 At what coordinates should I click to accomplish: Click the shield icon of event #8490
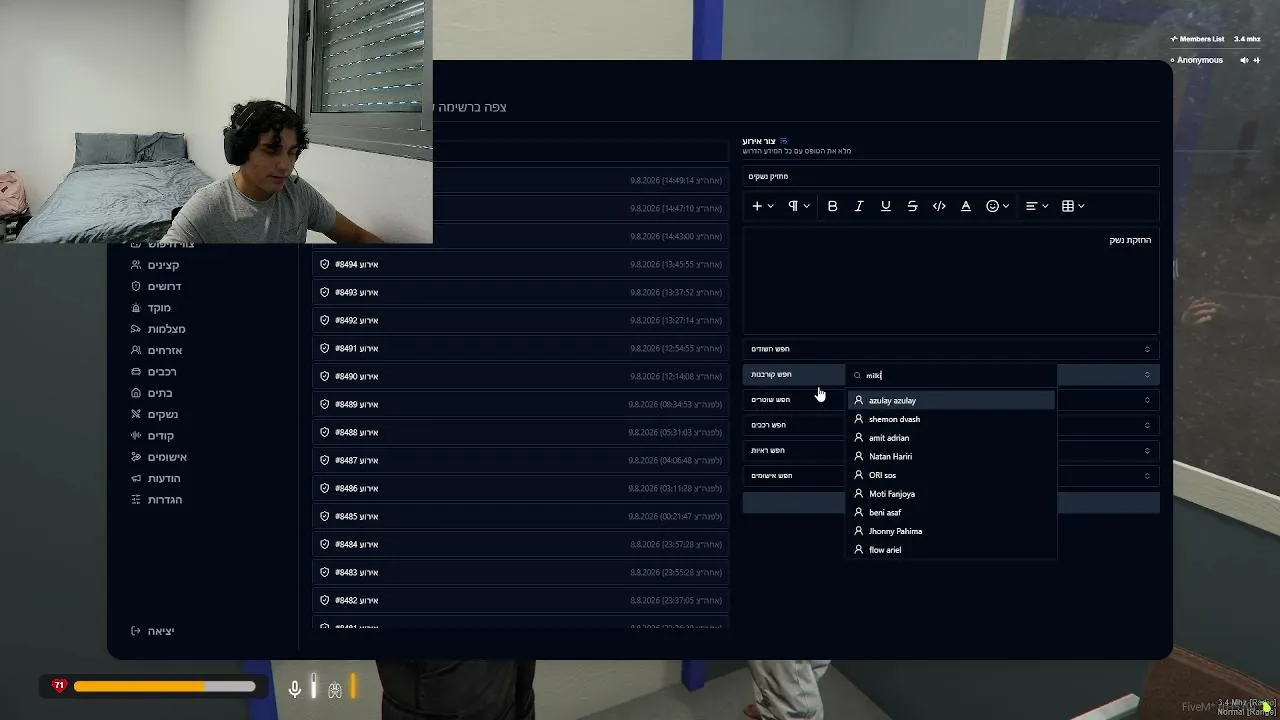pyautogui.click(x=325, y=376)
